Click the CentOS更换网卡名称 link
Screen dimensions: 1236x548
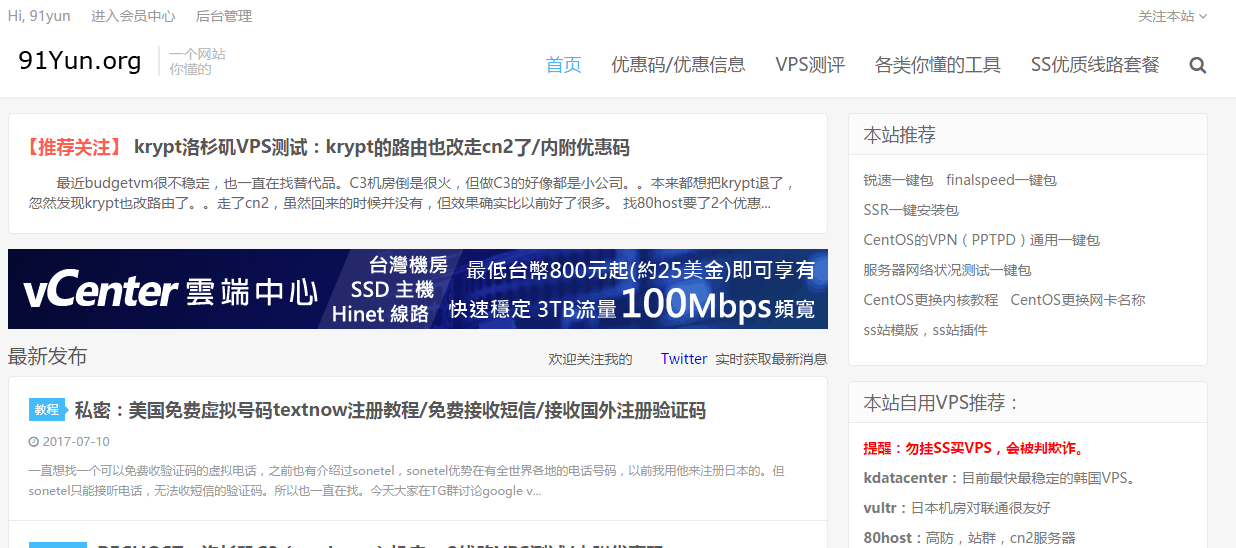tap(1077, 300)
